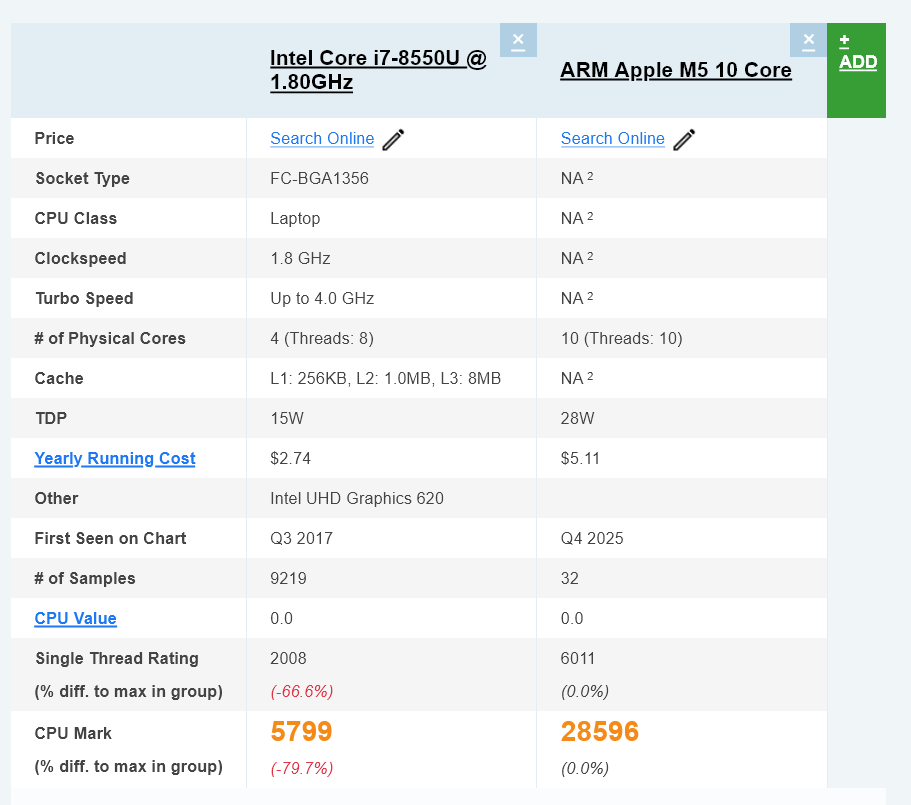Image resolution: width=911 pixels, height=805 pixels.
Task: Click the First Seen on Chart label
Action: pos(110,538)
